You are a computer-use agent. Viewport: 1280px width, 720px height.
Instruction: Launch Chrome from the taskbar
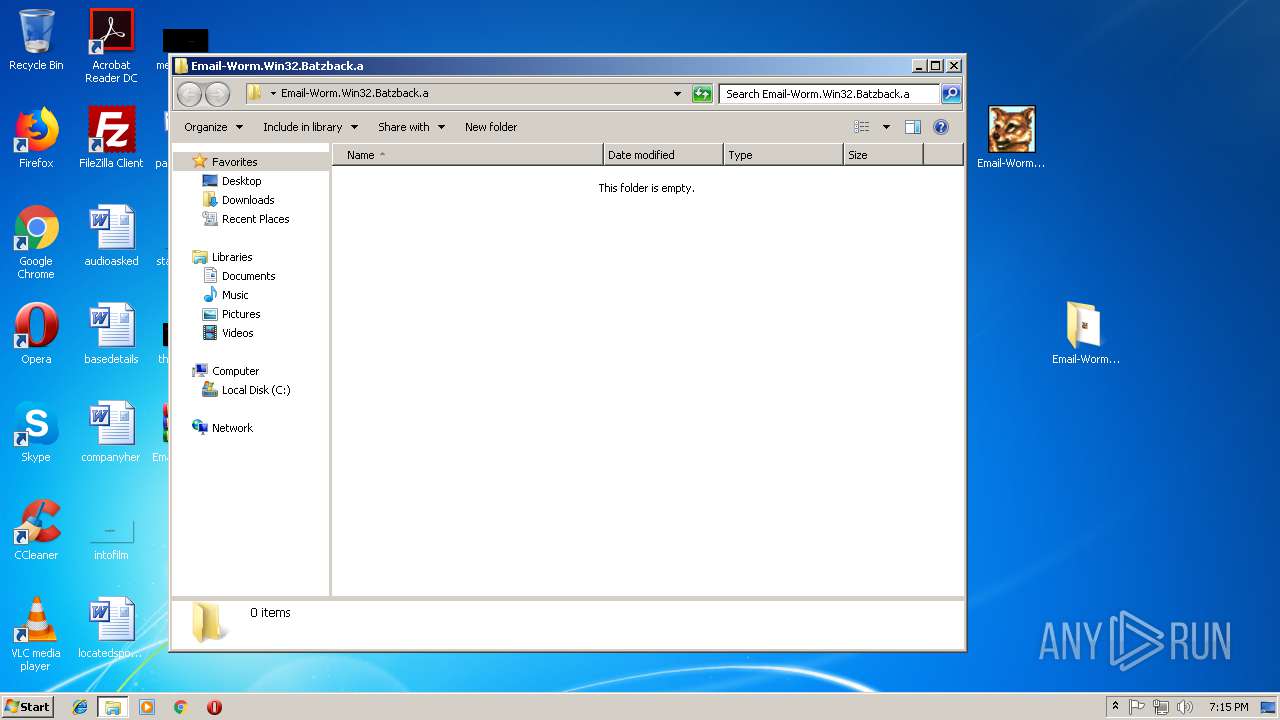coord(181,707)
